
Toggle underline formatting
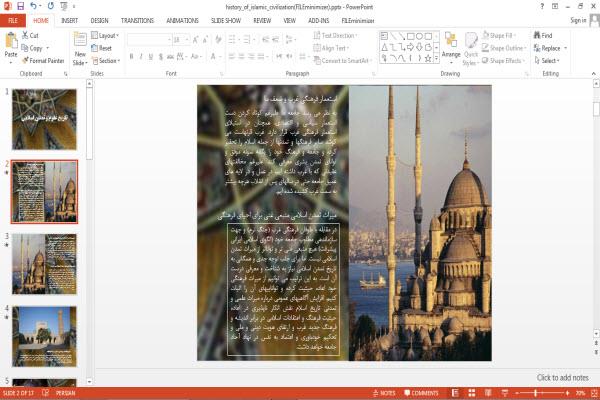click(x=151, y=57)
